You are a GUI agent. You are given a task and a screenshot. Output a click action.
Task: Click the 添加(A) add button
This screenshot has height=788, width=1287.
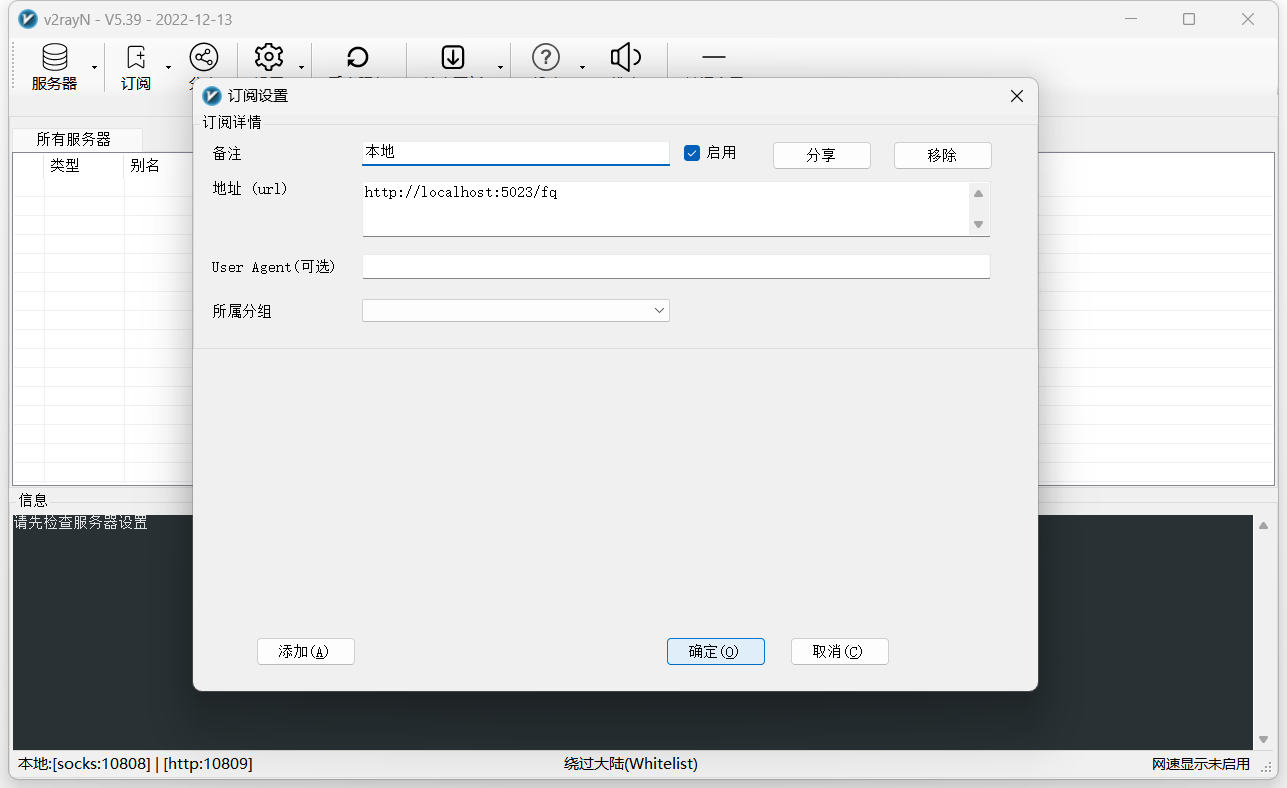pos(306,651)
